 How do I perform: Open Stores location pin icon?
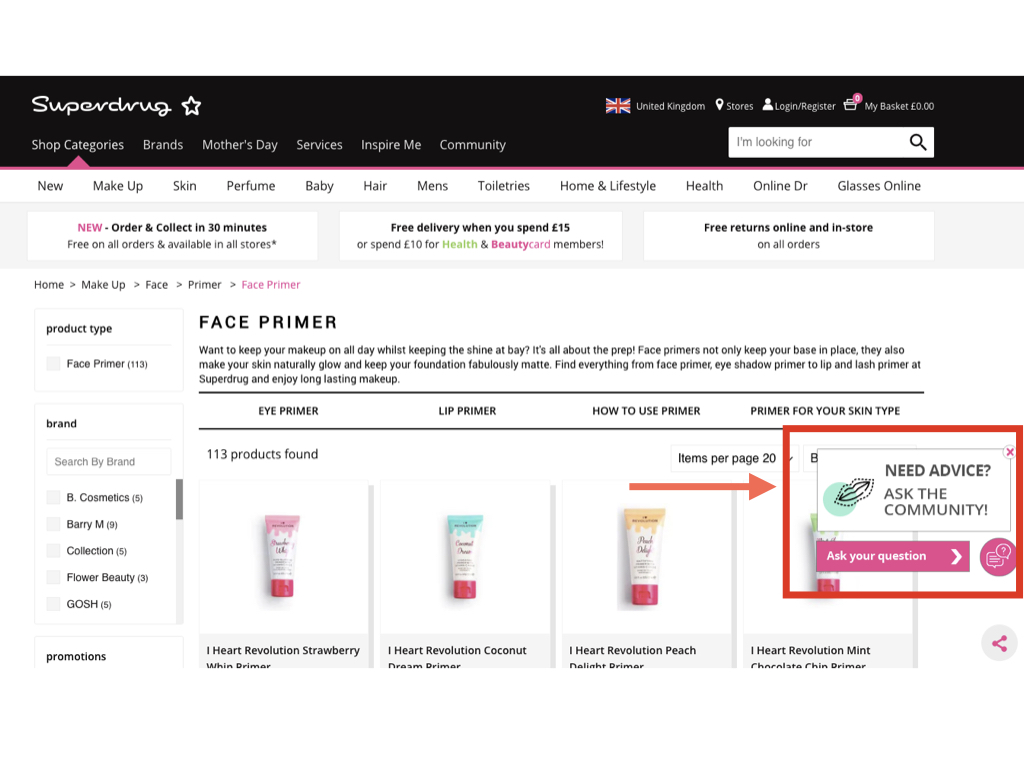719,104
